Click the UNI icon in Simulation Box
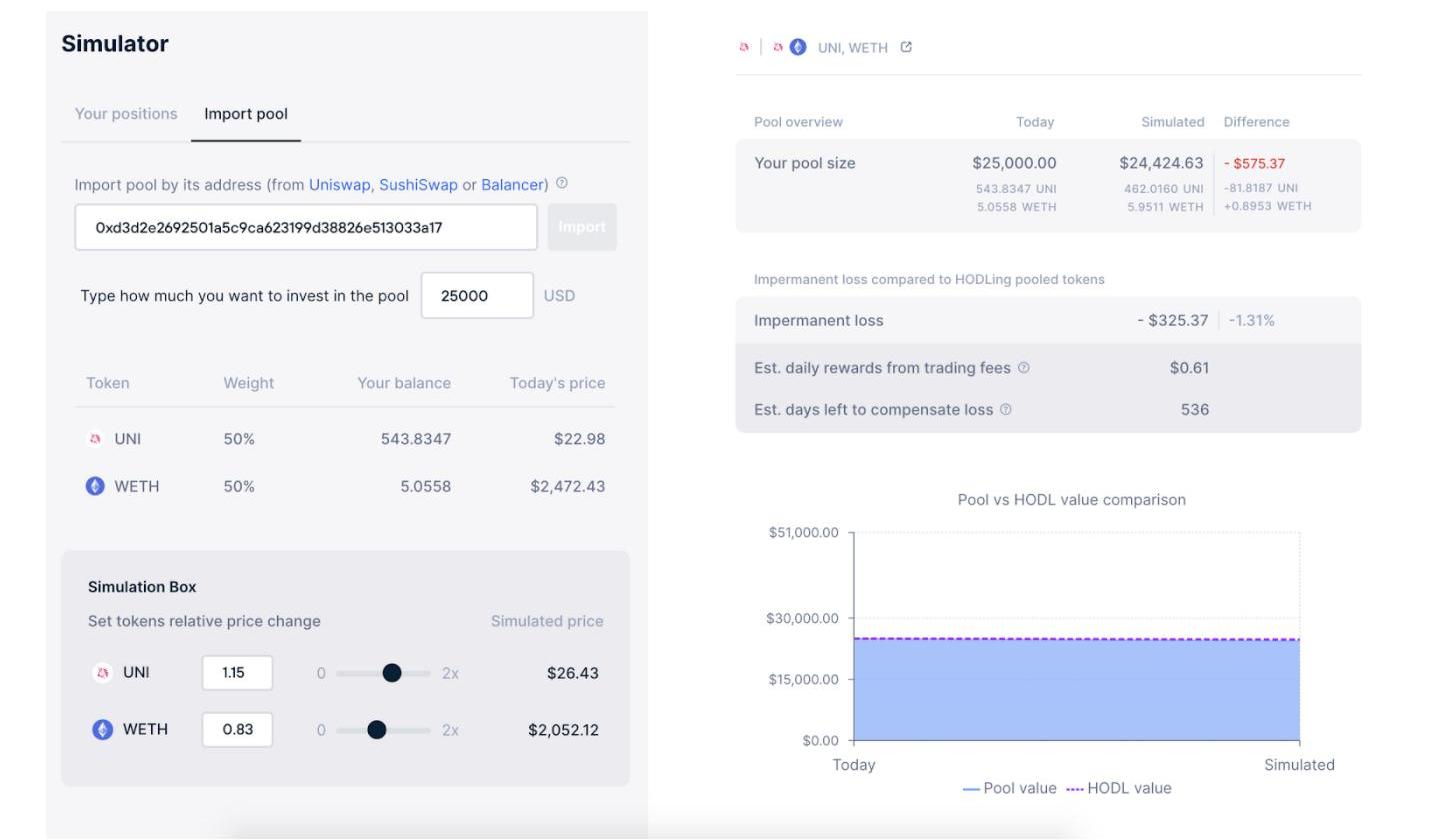 102,673
